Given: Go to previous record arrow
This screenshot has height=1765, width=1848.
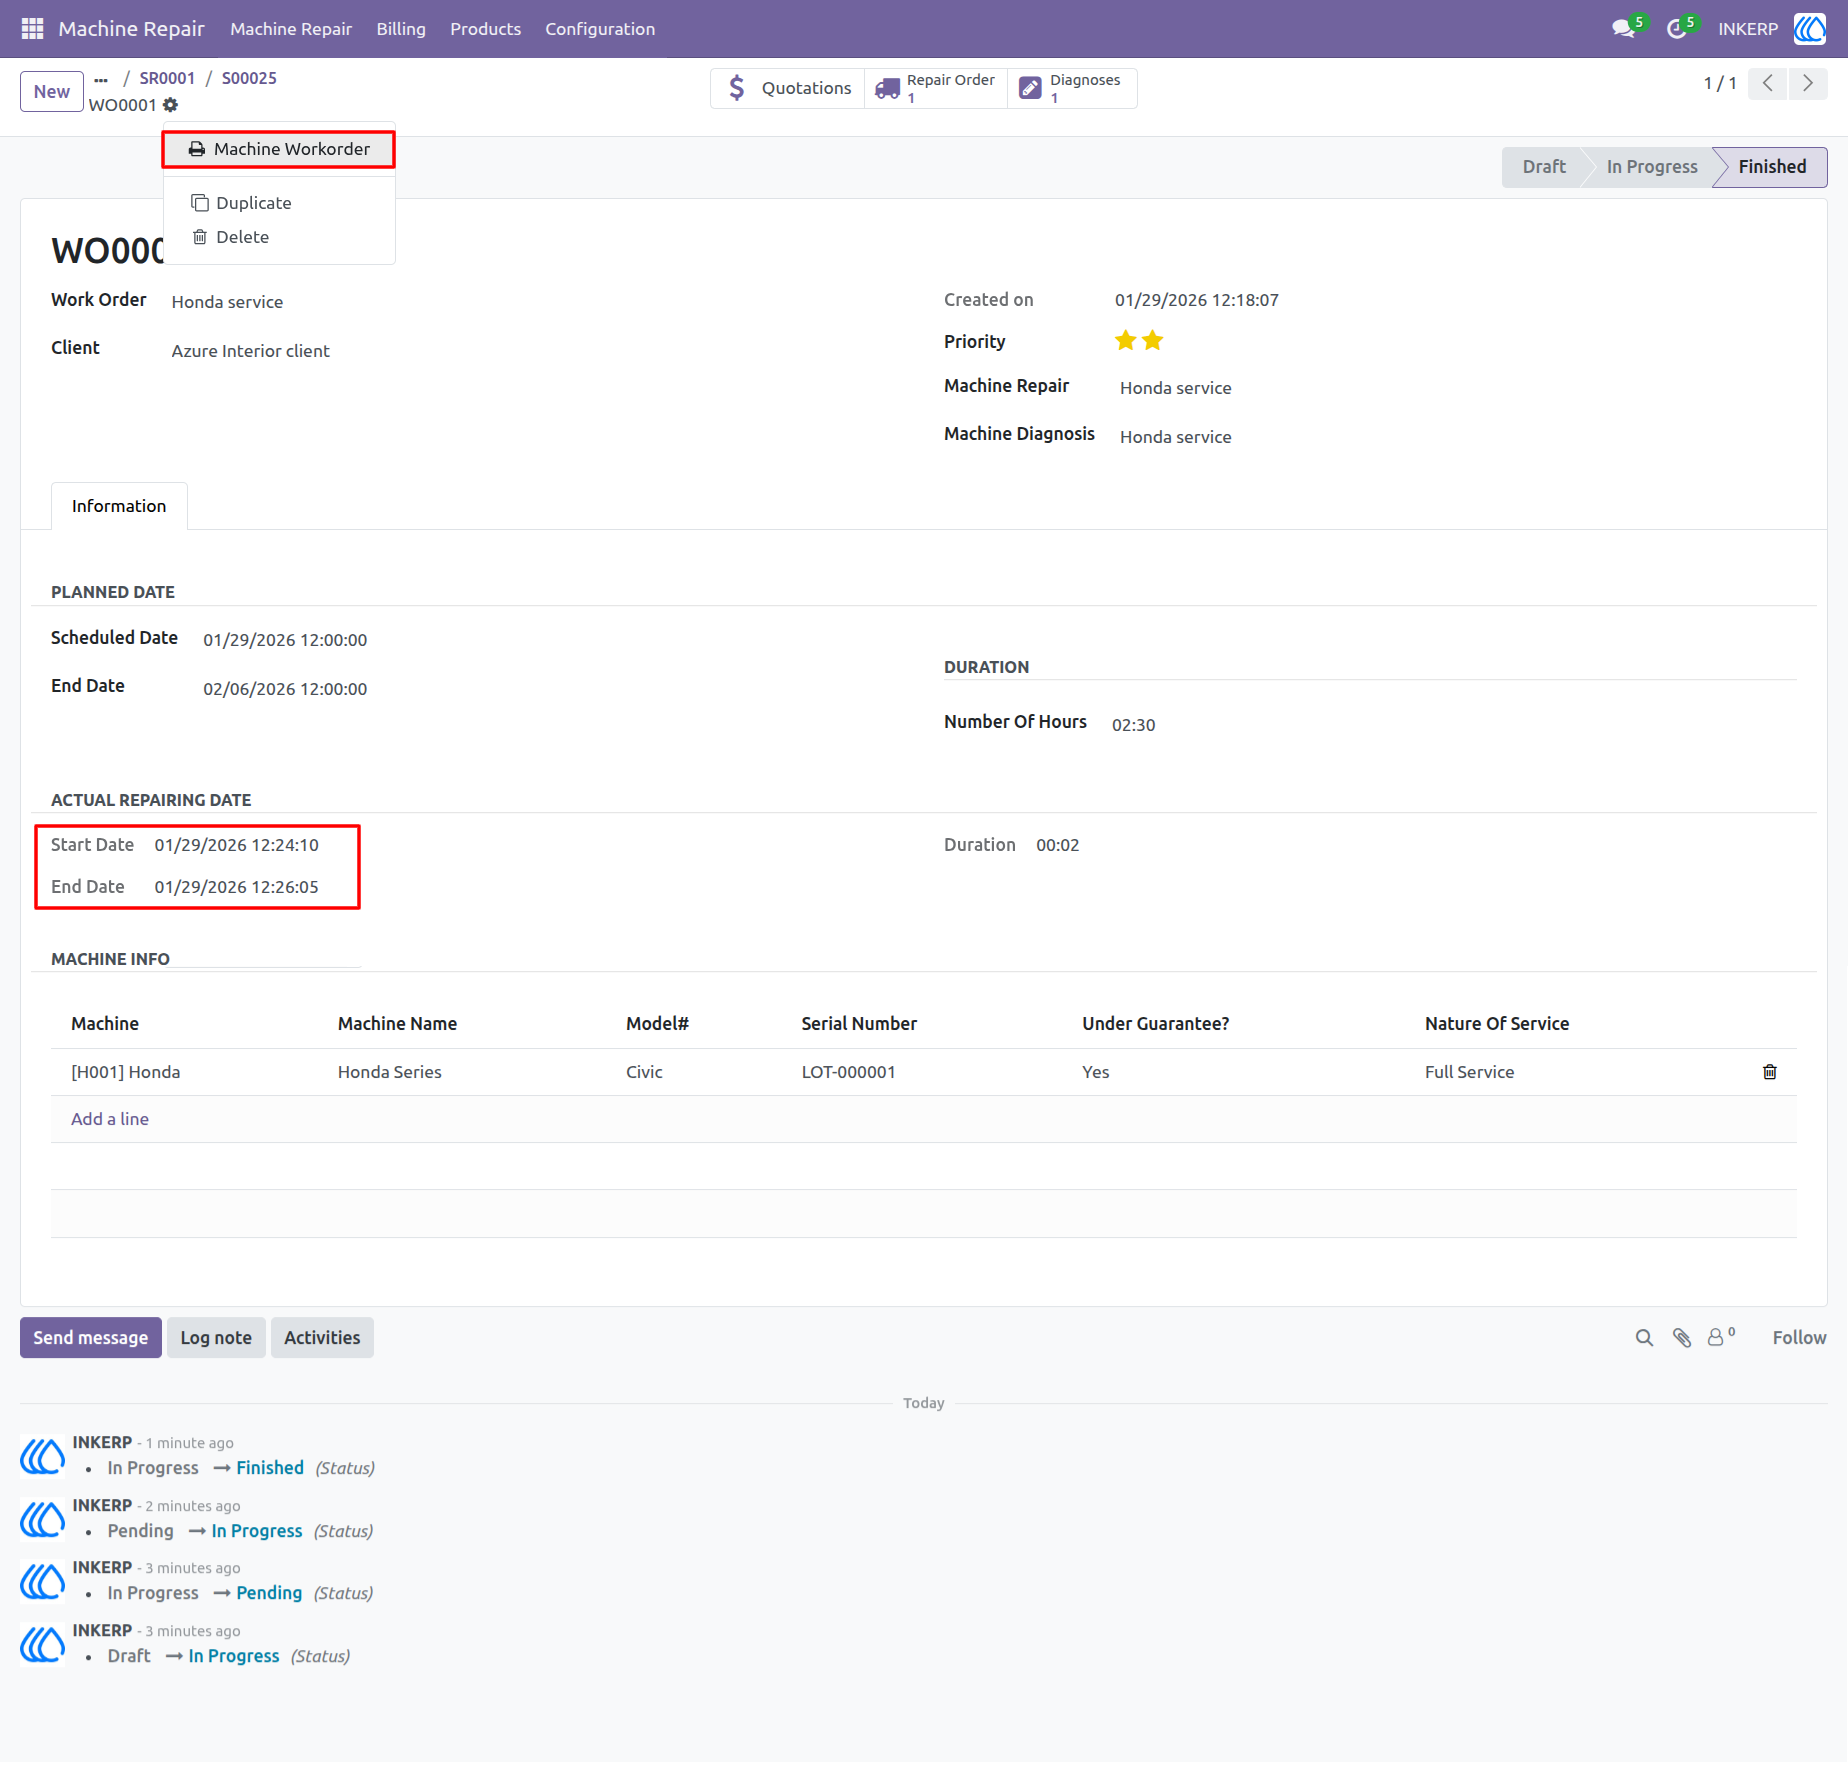Looking at the screenshot, I should (x=1768, y=83).
